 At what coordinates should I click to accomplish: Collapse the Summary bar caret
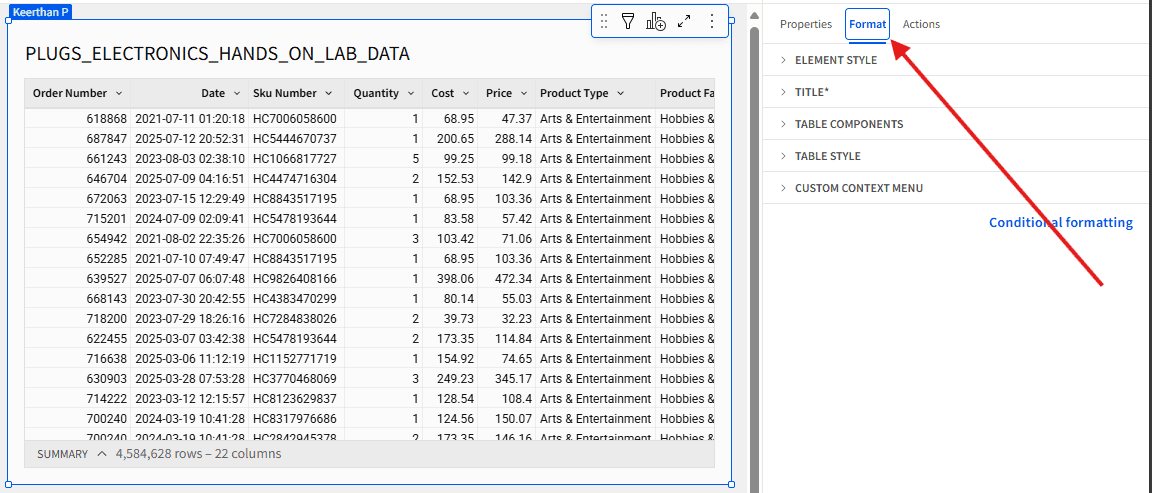tap(102, 454)
